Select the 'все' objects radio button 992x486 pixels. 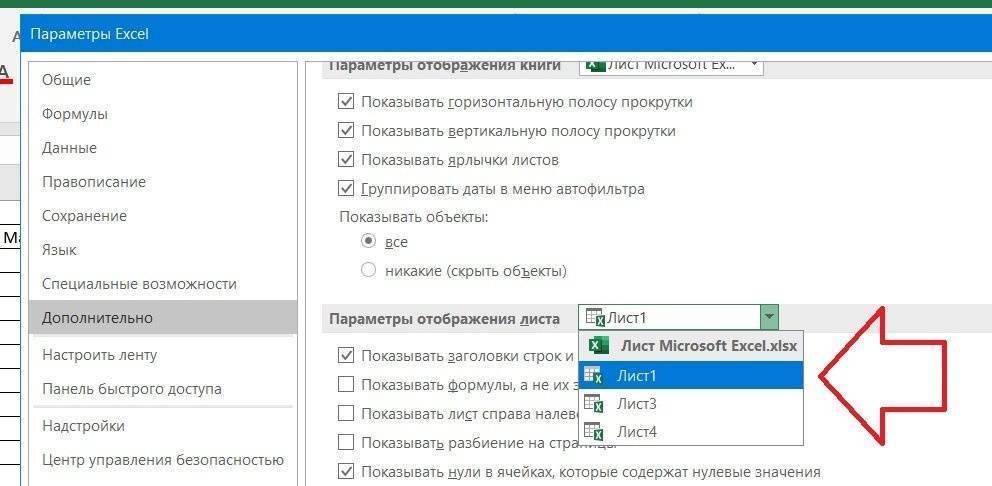(x=368, y=242)
